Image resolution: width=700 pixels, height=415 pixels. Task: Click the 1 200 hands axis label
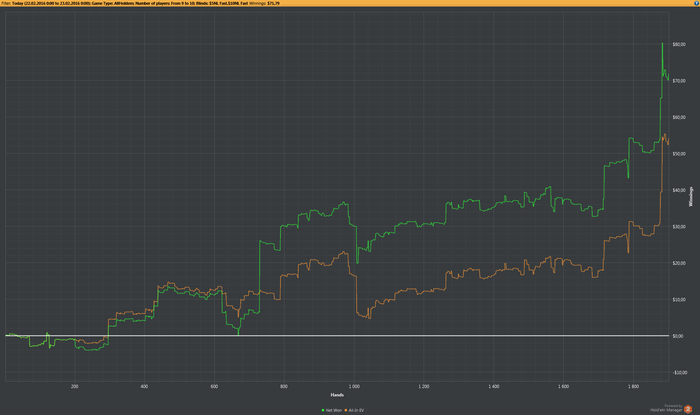(424, 386)
